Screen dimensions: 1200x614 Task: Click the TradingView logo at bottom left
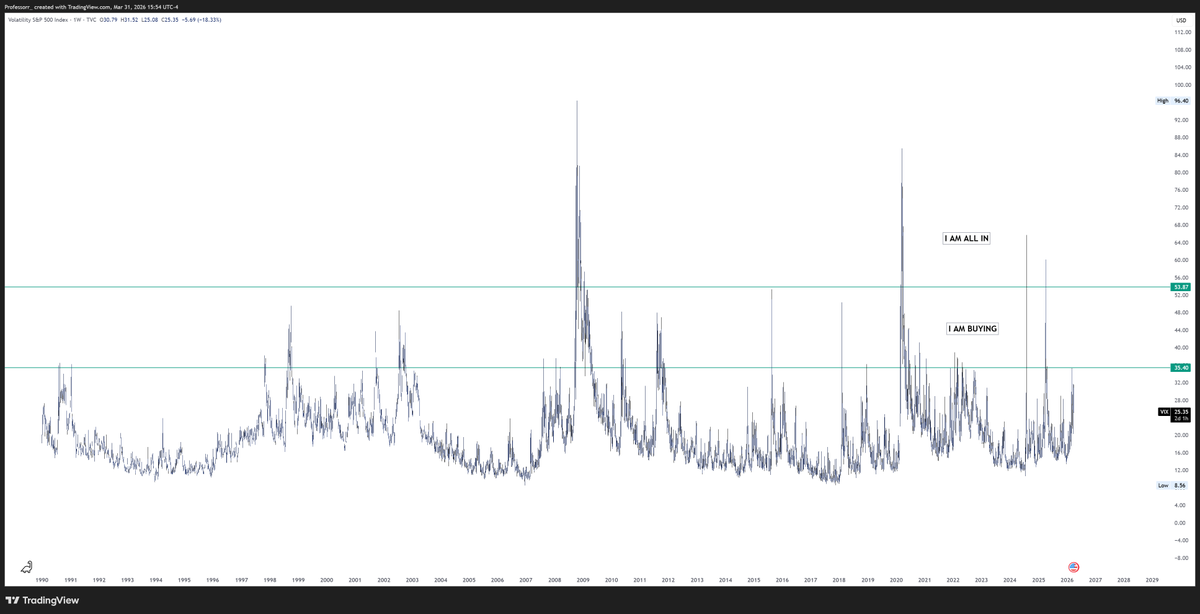point(43,600)
